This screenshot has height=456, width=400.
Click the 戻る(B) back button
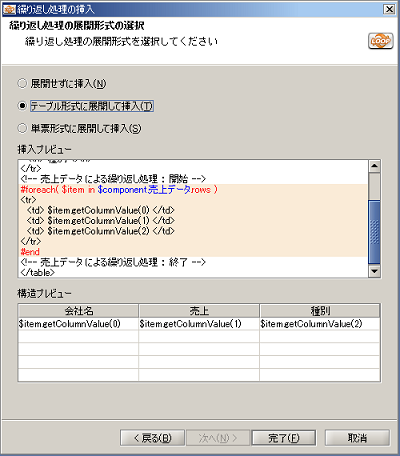point(152,438)
